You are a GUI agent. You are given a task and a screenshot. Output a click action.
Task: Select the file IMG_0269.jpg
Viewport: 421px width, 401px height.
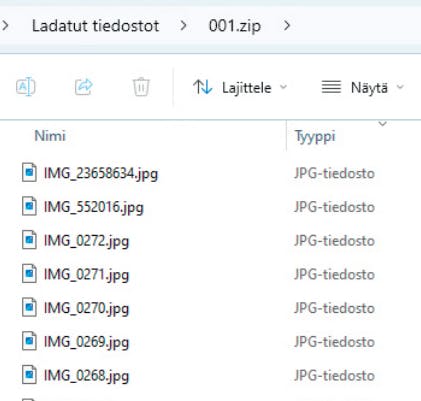(x=86, y=342)
